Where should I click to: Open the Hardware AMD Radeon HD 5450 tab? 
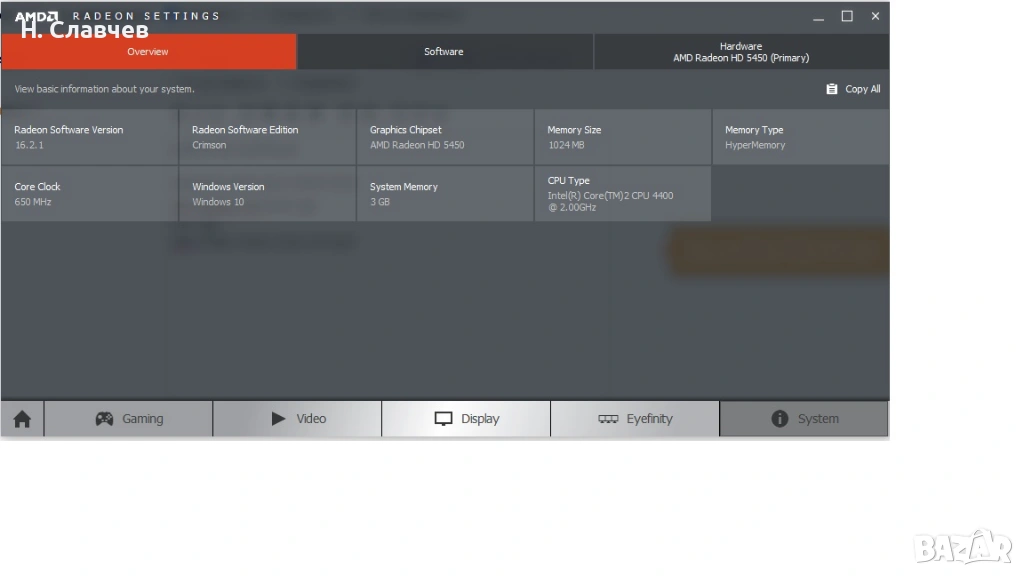(741, 52)
